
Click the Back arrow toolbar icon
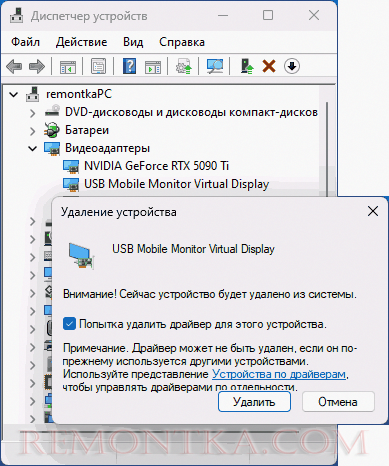[x=14, y=66]
